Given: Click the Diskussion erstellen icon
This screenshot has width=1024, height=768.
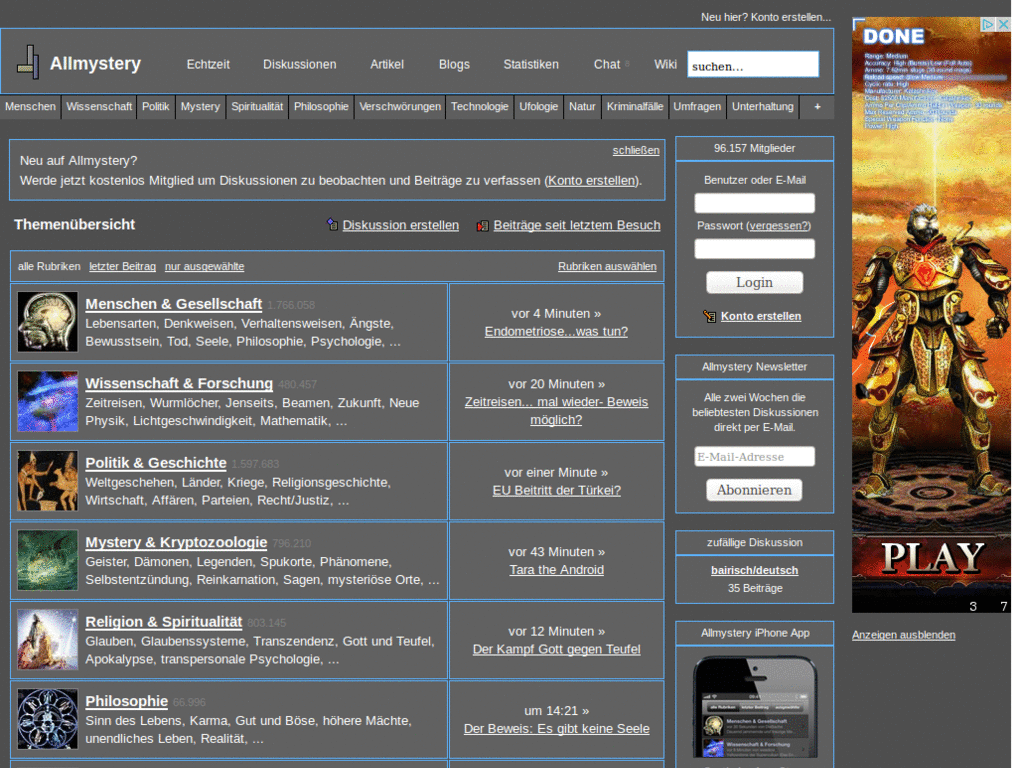Looking at the screenshot, I should (332, 225).
